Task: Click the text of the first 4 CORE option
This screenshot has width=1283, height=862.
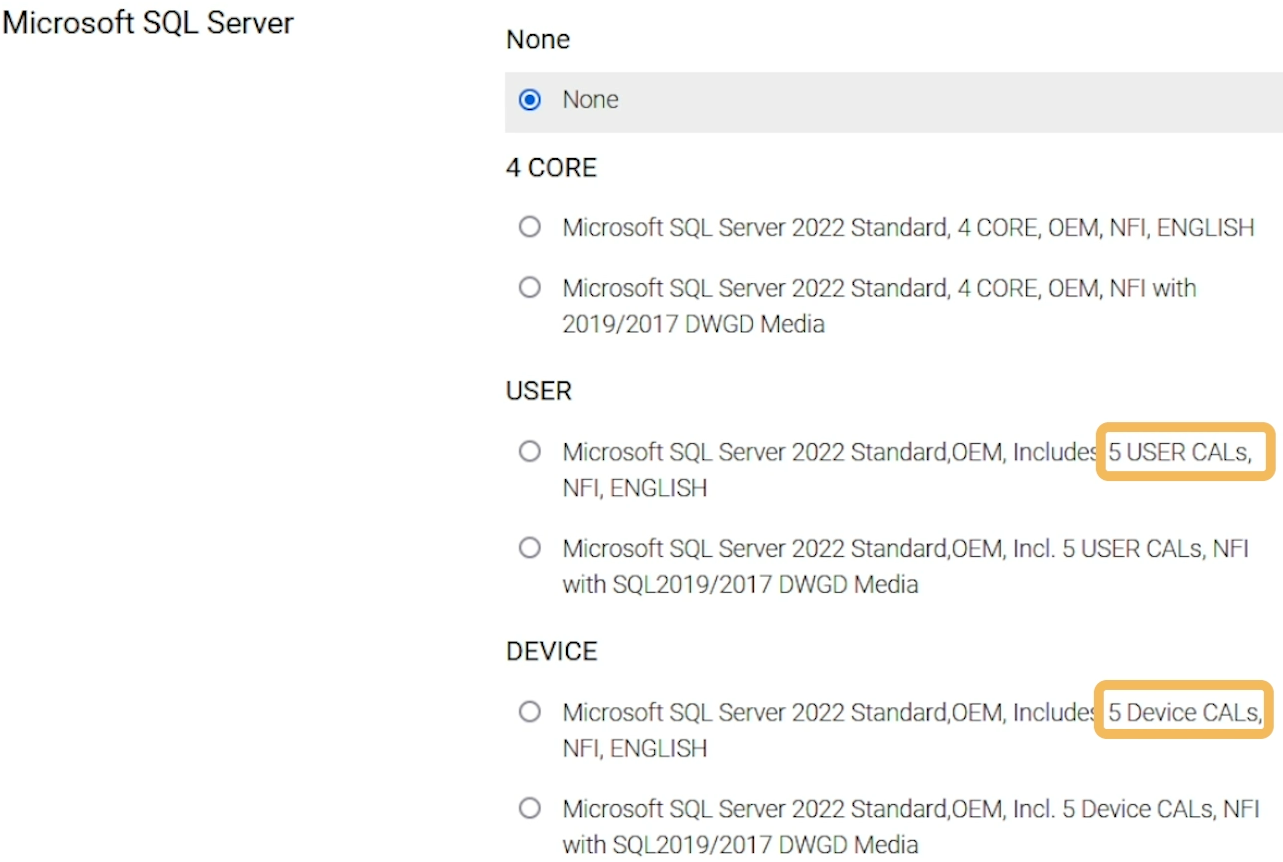Action: tap(908, 227)
